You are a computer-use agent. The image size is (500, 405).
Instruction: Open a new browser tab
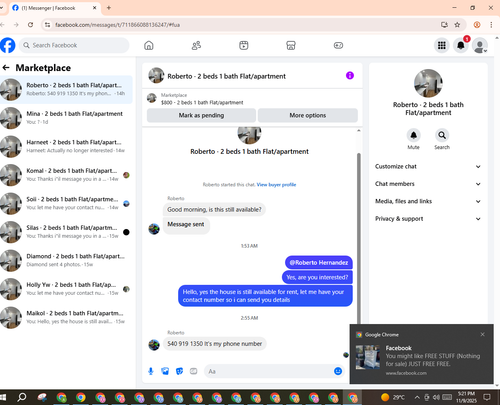[109, 8]
